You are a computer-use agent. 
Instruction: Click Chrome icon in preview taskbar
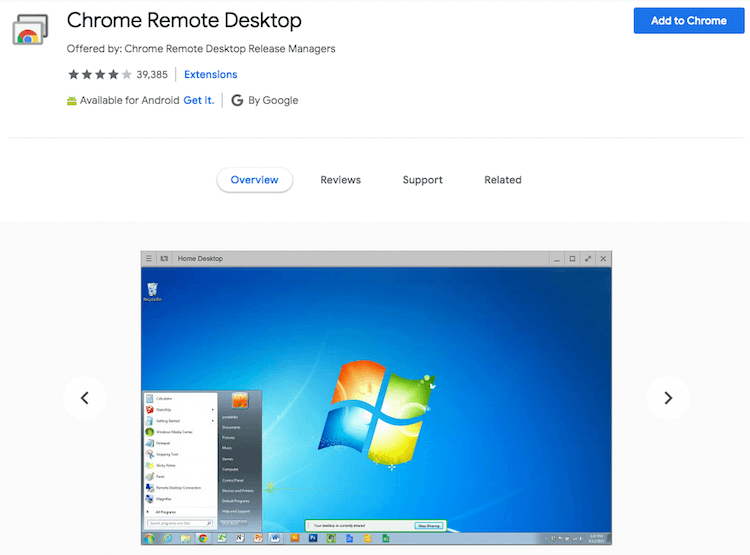[x=203, y=539]
